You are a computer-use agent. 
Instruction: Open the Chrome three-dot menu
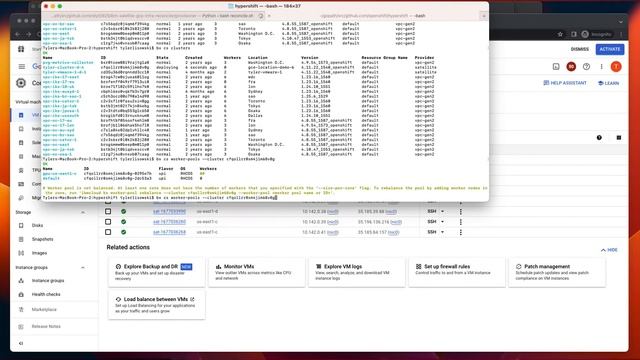621,34
